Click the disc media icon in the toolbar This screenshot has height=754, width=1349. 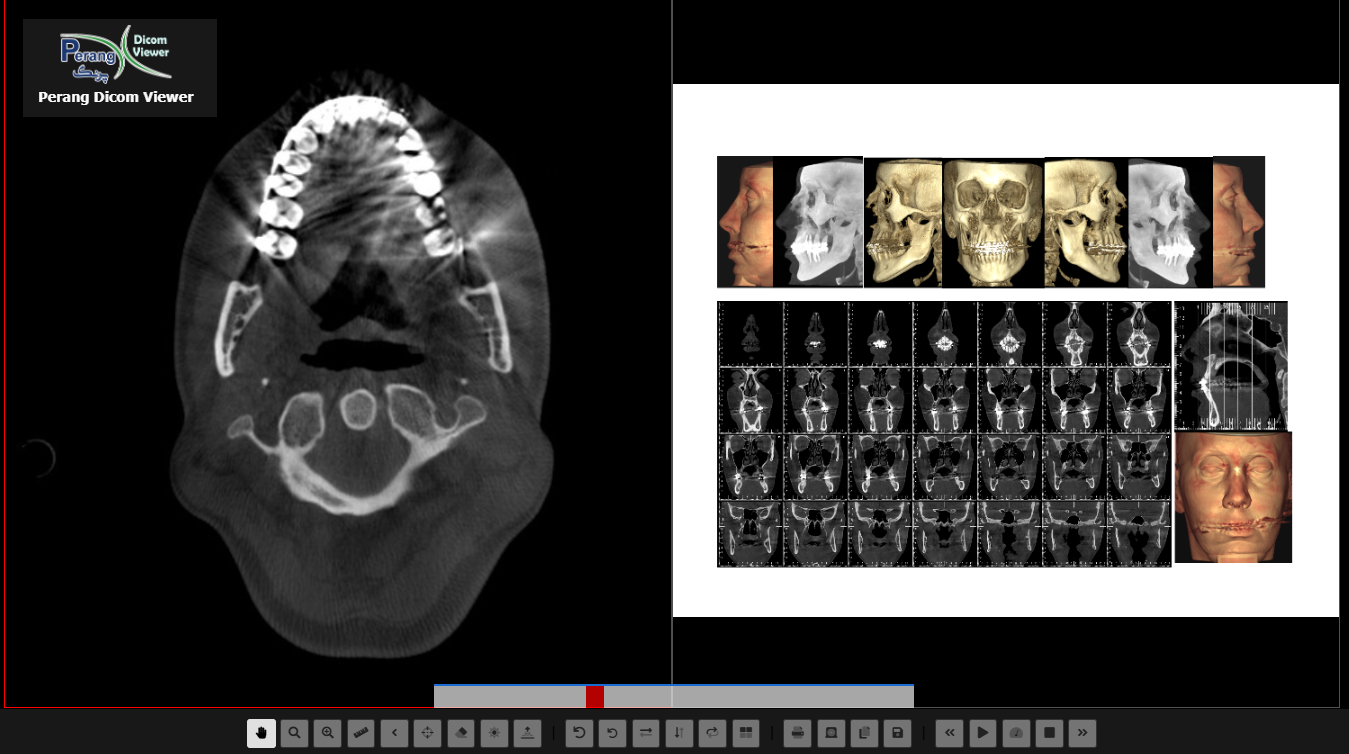831,733
